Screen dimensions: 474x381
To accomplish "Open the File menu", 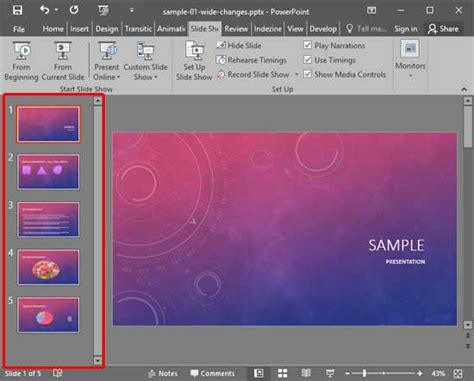I will 19,29.
